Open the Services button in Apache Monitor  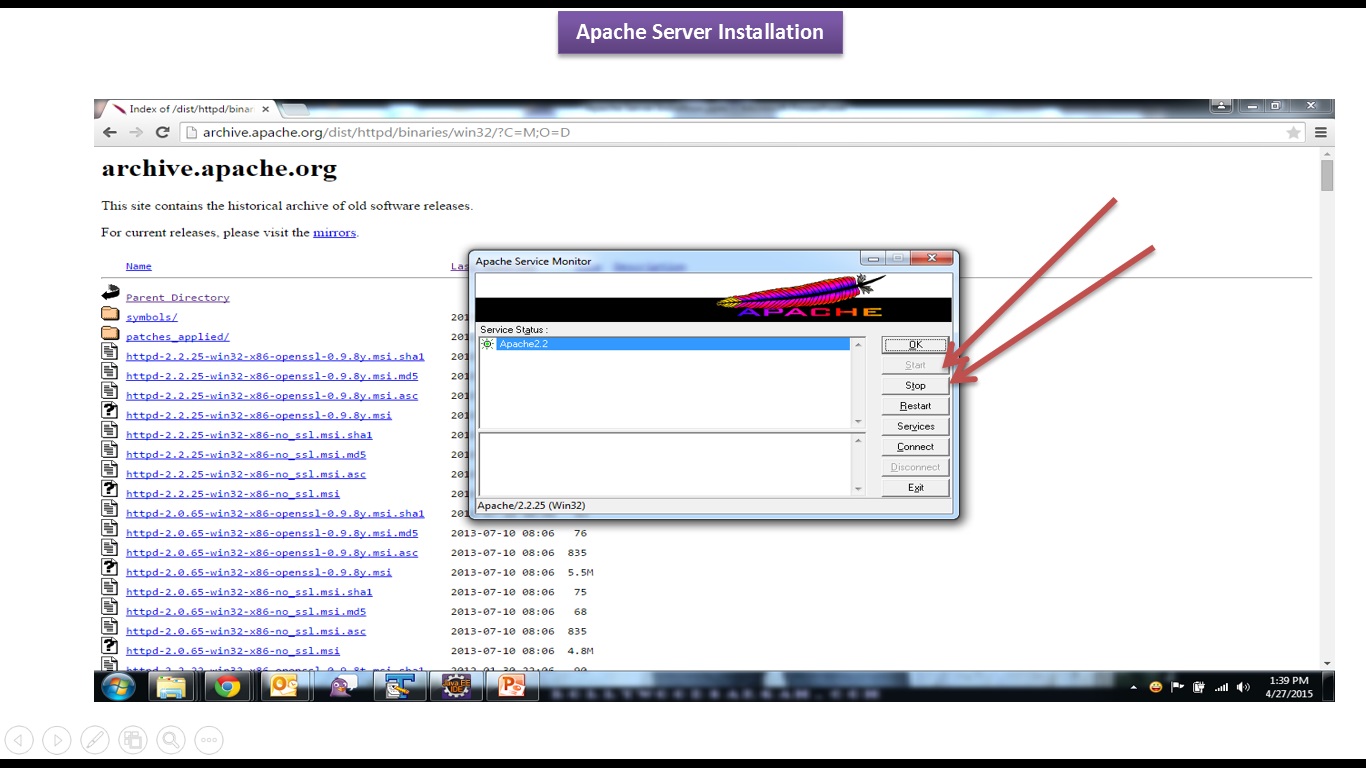tap(915, 427)
